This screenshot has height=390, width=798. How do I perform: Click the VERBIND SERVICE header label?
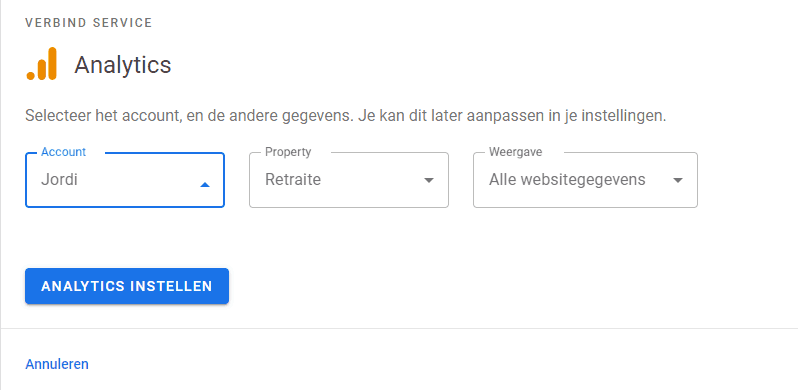89,23
